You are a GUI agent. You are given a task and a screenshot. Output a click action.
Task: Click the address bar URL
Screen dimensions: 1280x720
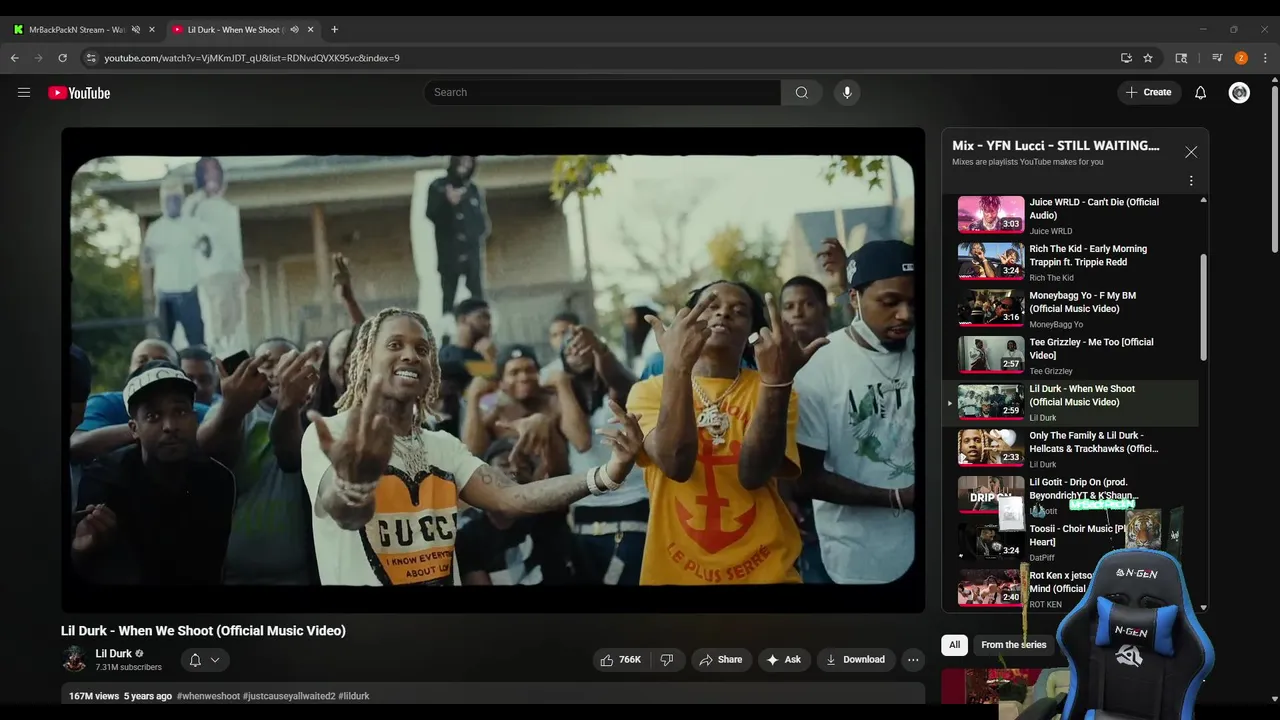252,58
